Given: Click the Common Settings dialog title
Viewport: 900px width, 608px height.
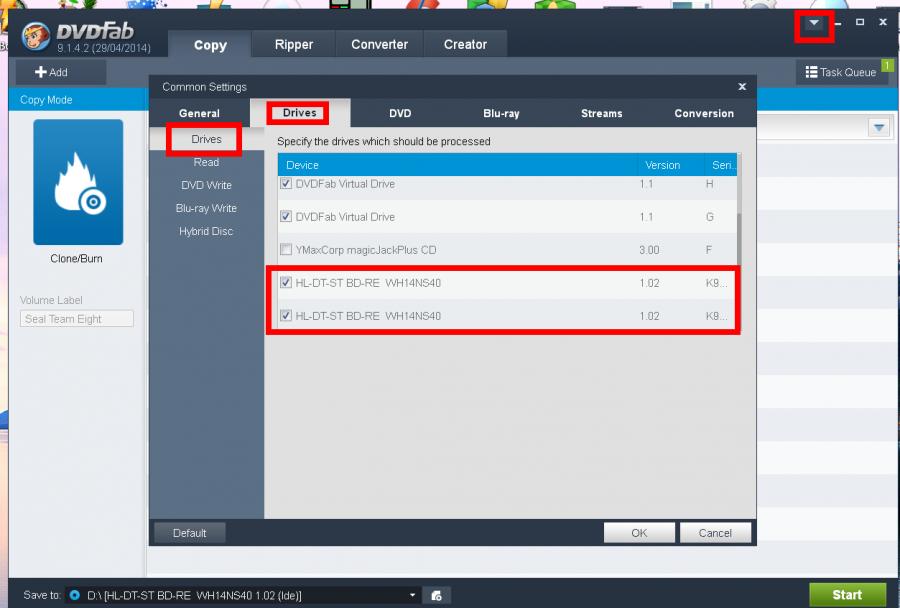Looking at the screenshot, I should coord(204,87).
